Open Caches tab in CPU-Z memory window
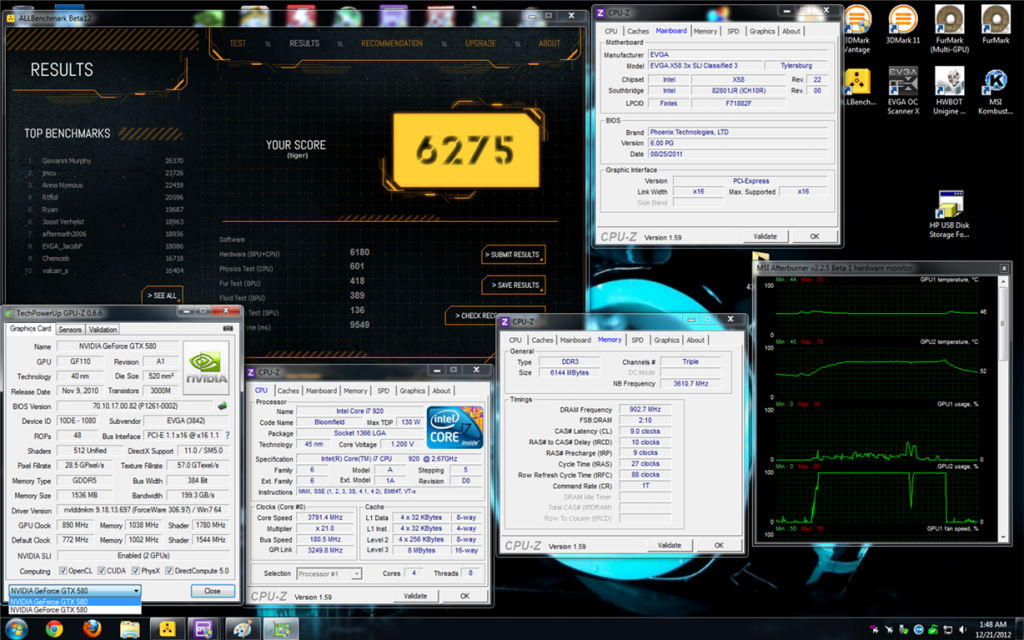Viewport: 1024px width, 640px height. pyautogui.click(x=542, y=340)
